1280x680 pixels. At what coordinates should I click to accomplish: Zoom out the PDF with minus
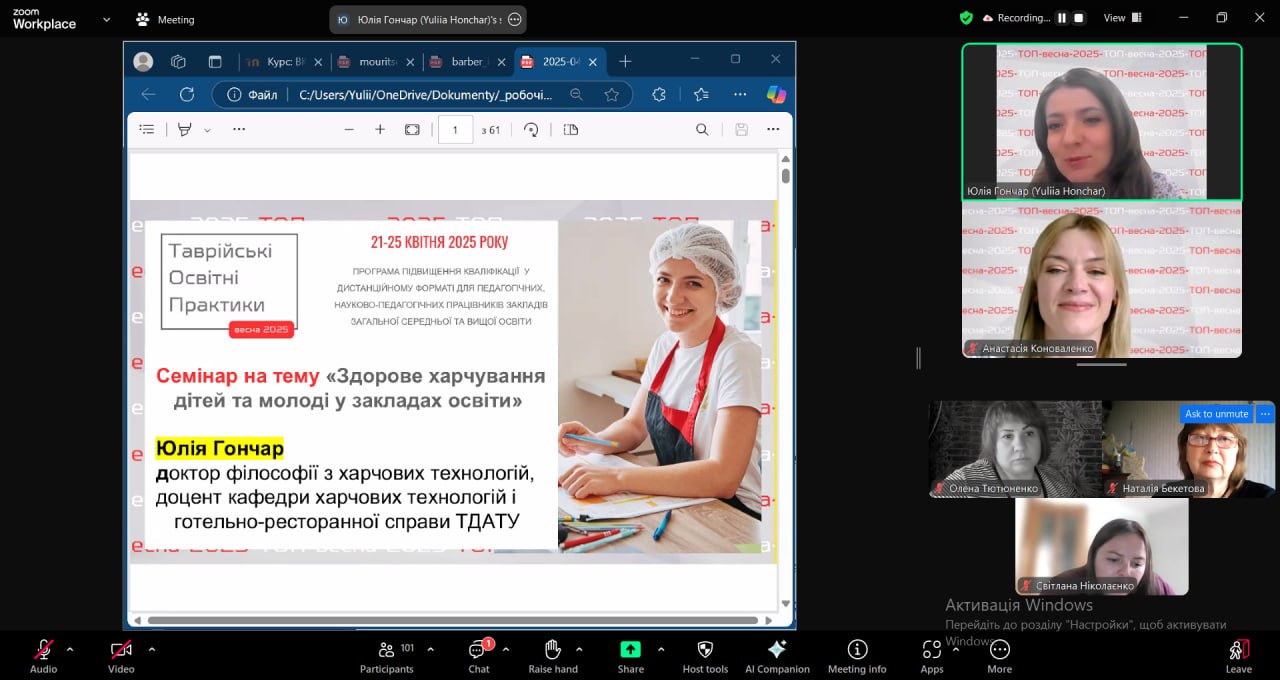click(x=349, y=129)
